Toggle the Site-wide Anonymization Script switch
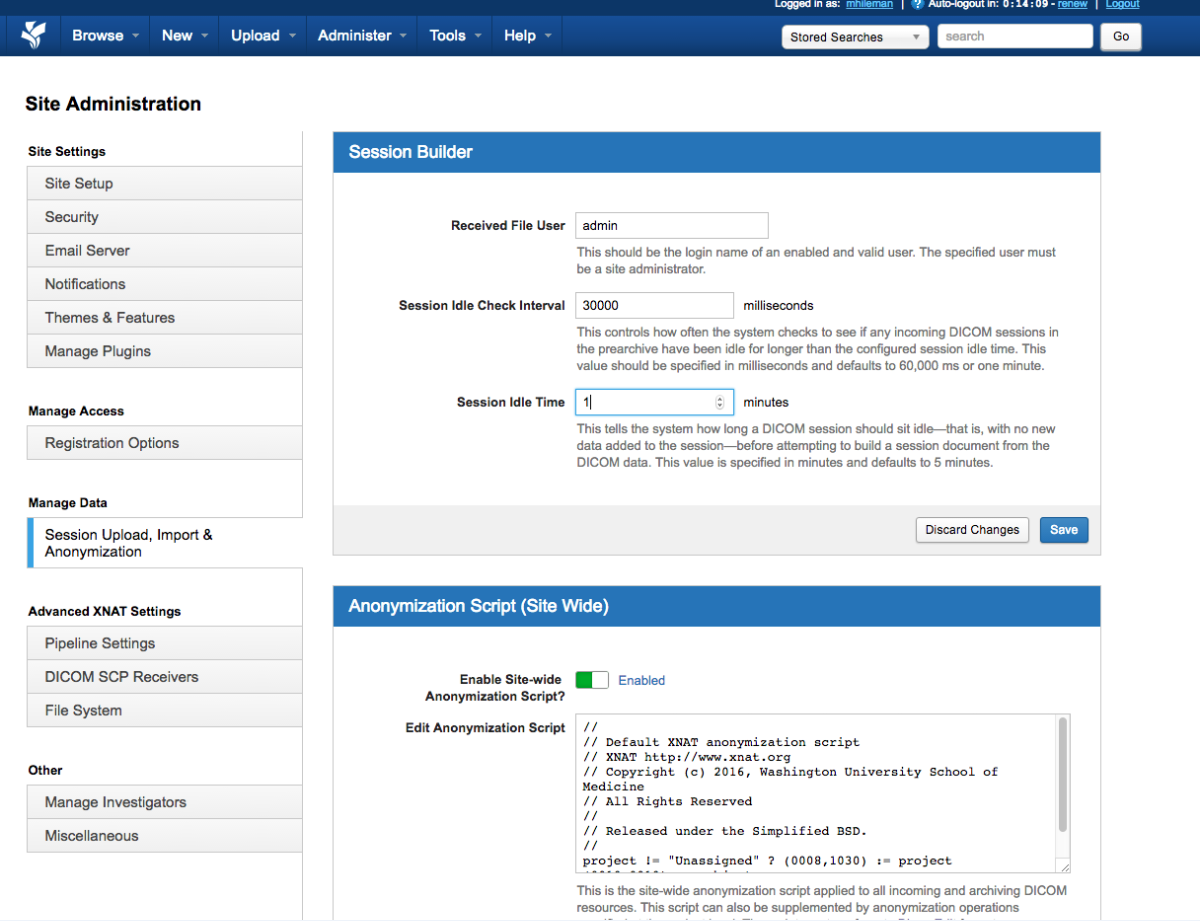 tap(591, 680)
